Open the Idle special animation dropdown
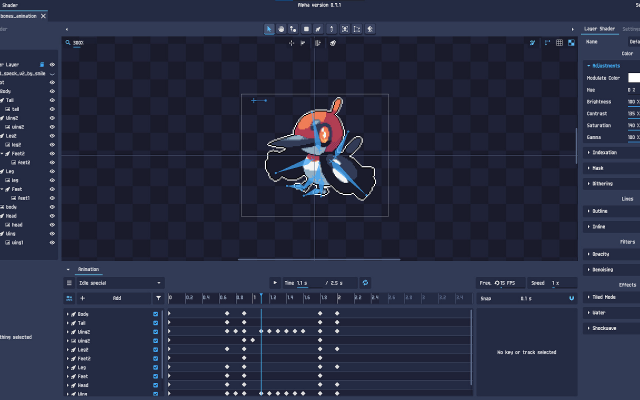Viewport: 640px width, 400px height. (x=120, y=283)
